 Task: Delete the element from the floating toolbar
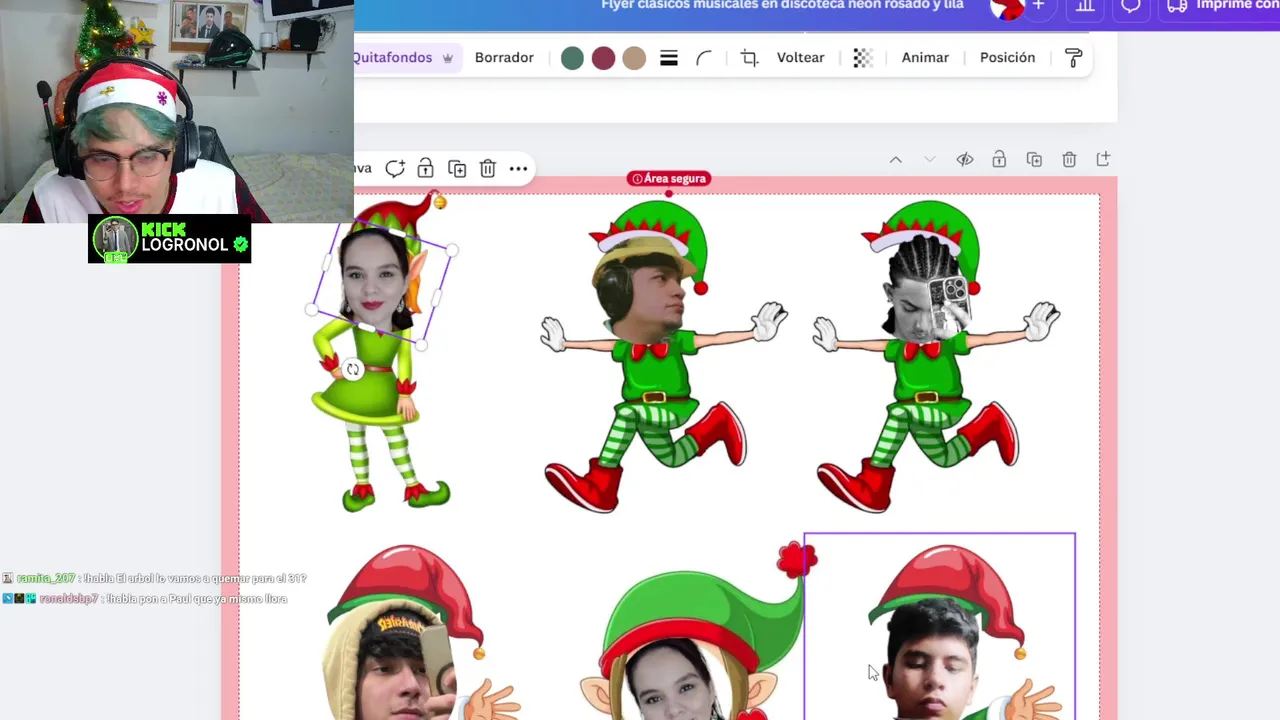point(488,168)
